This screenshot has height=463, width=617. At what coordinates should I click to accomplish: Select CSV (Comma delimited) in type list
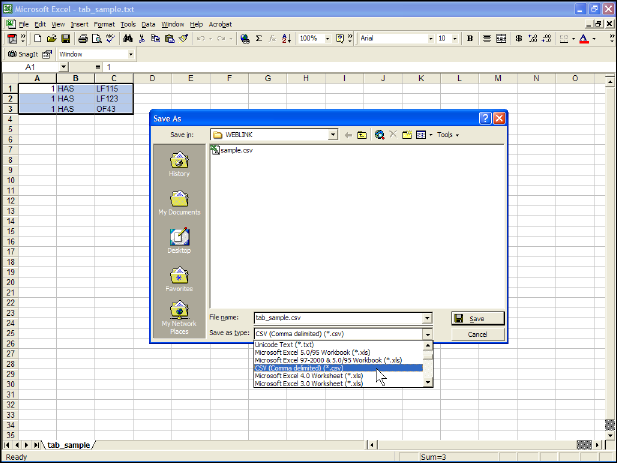coord(339,368)
